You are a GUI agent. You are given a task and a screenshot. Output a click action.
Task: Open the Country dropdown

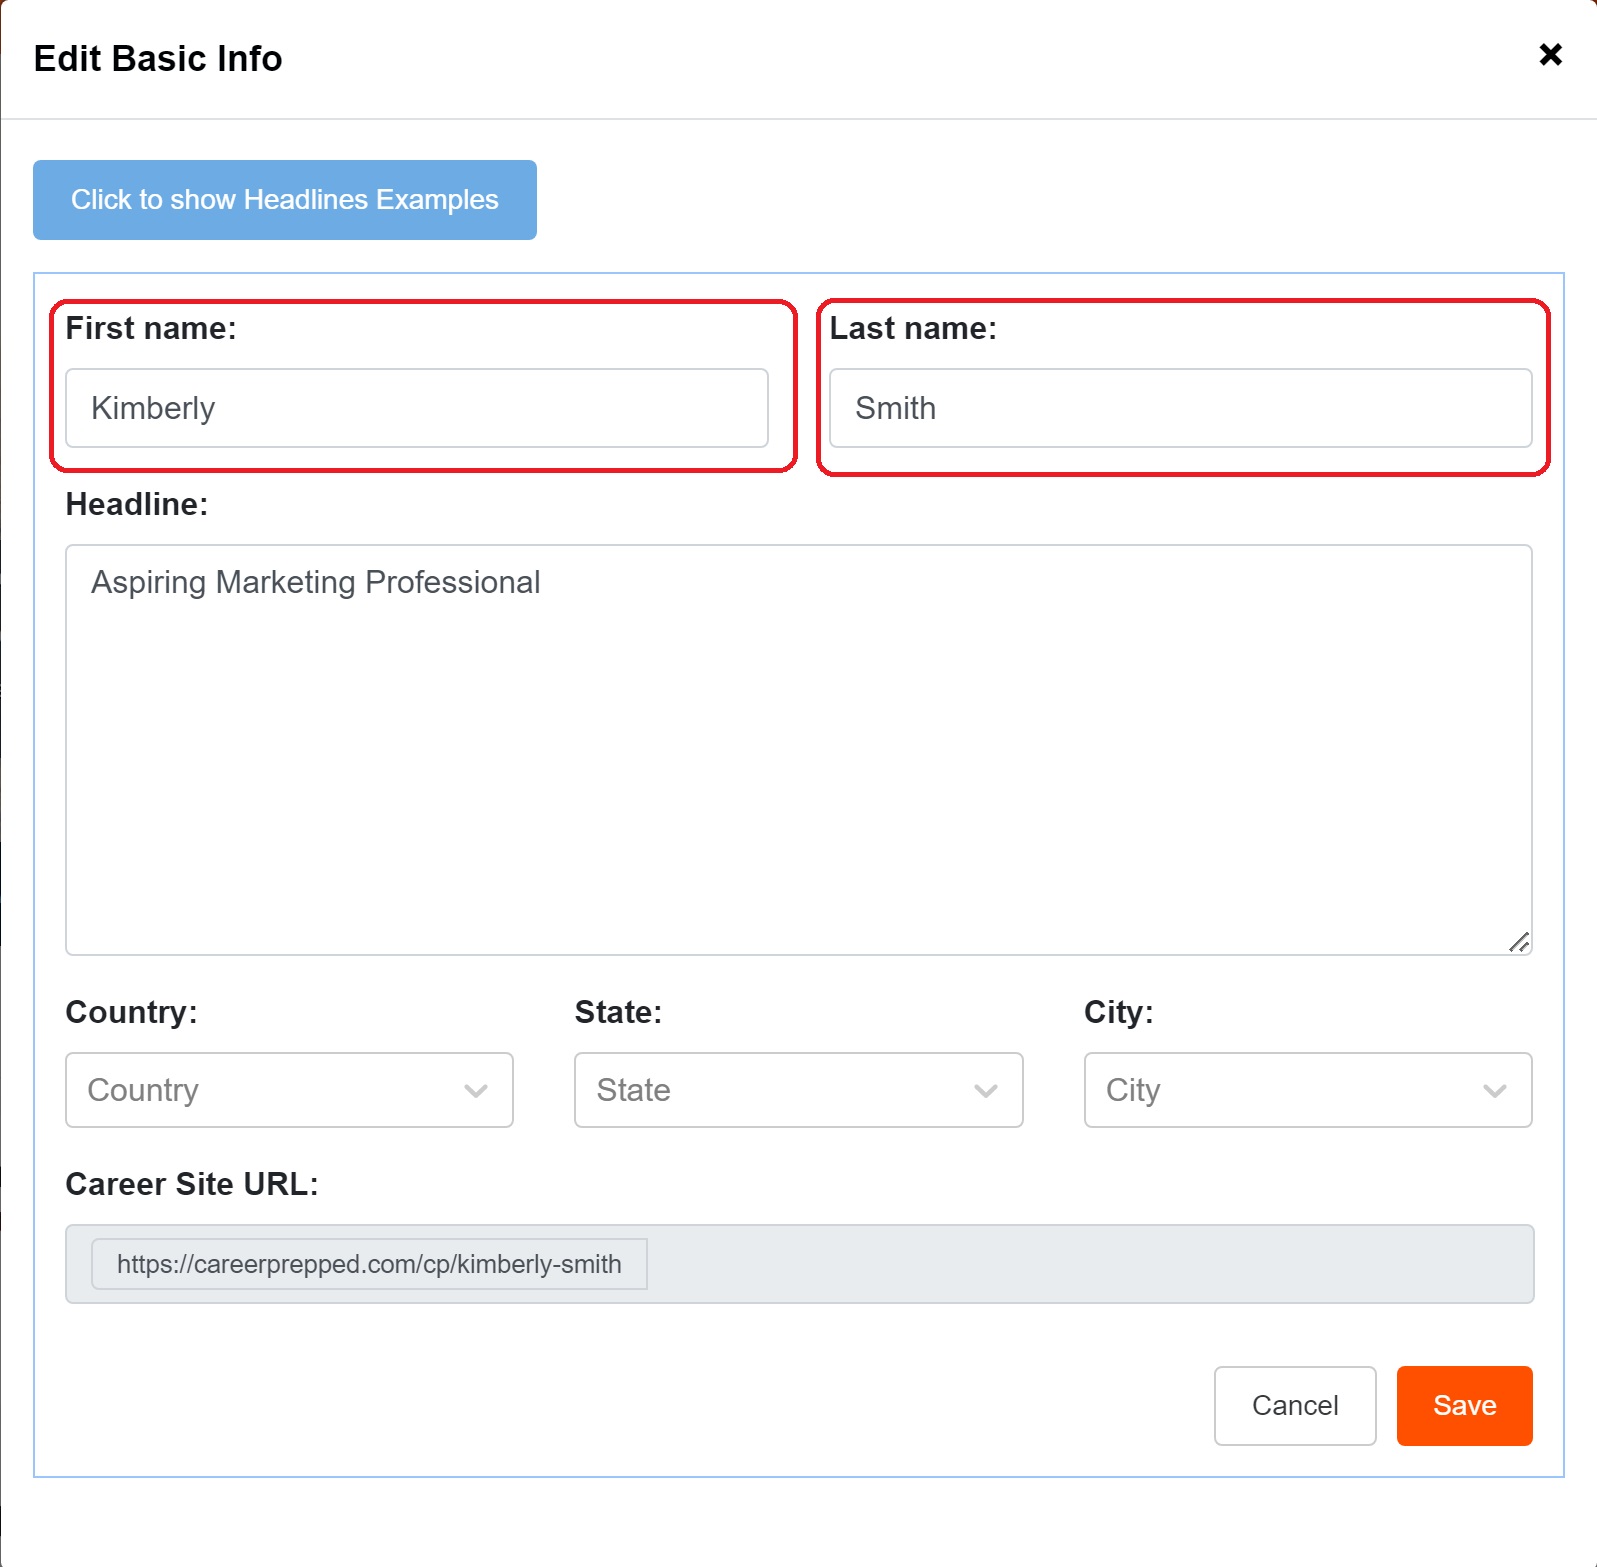(x=289, y=1090)
